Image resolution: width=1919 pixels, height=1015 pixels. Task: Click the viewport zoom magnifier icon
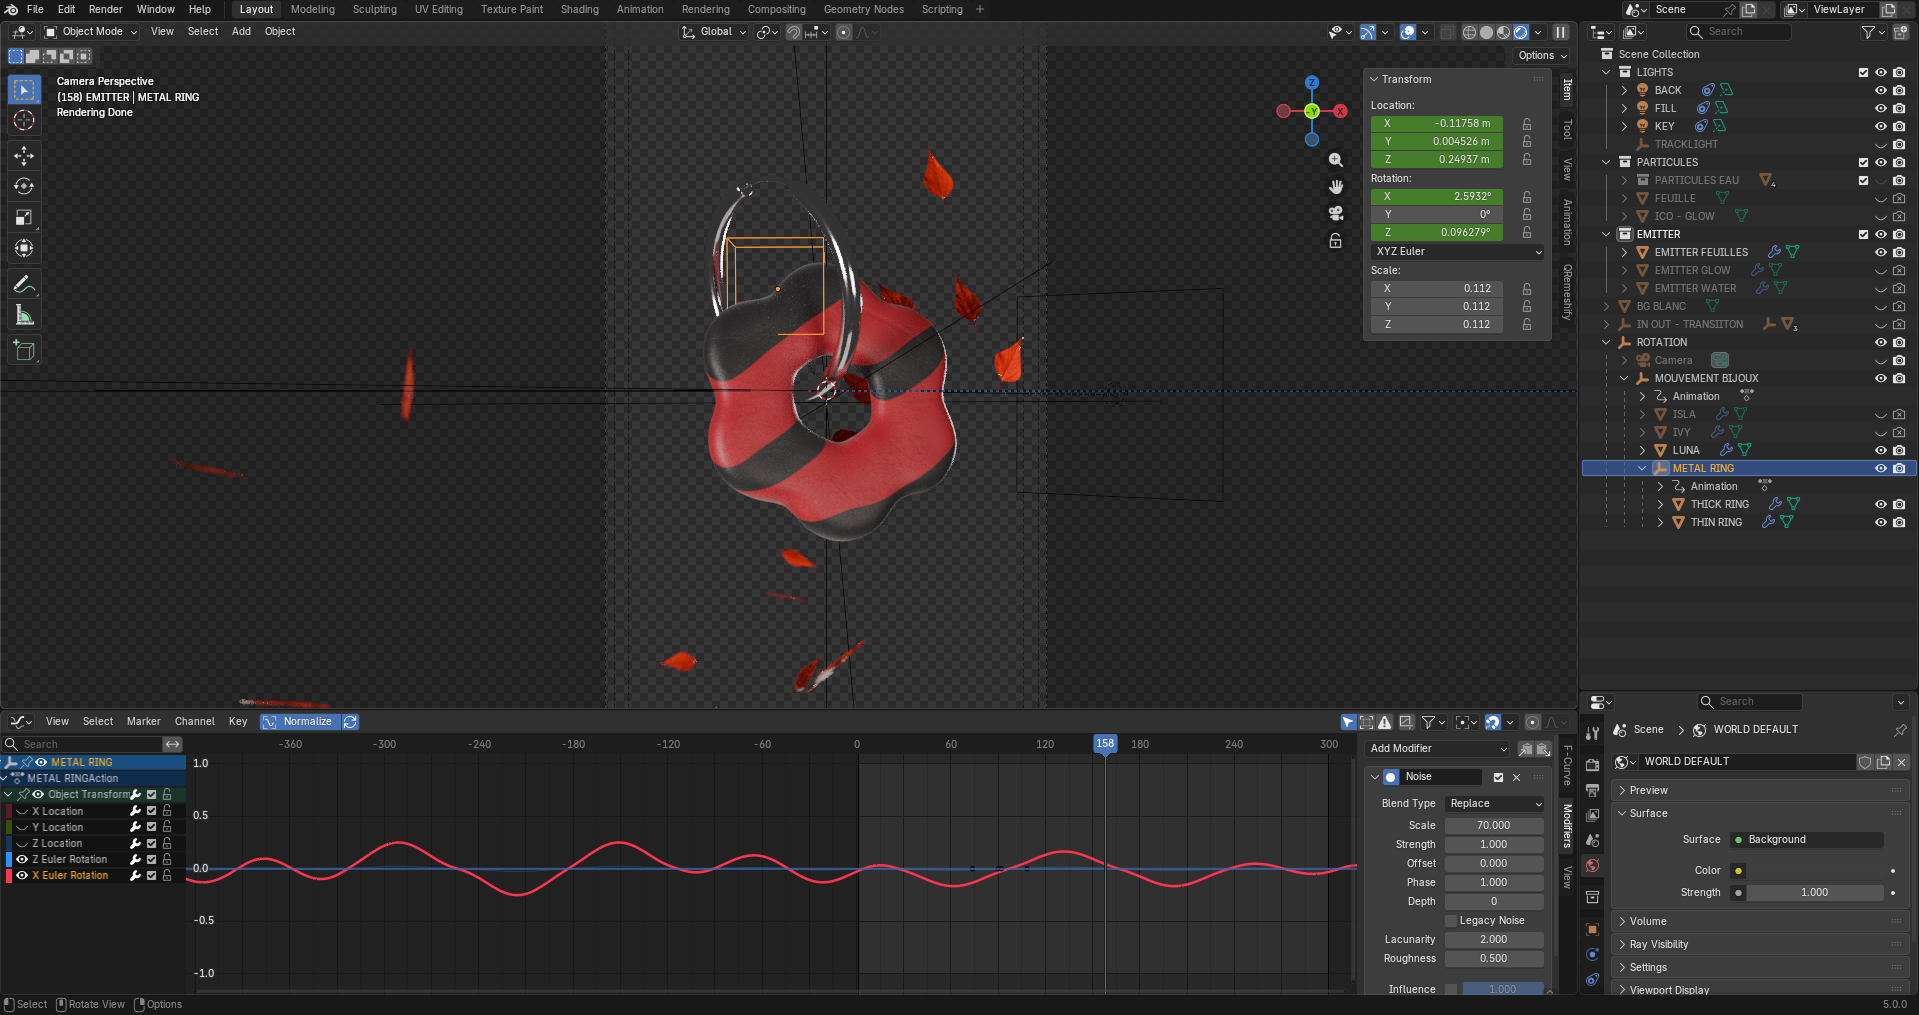[1335, 160]
